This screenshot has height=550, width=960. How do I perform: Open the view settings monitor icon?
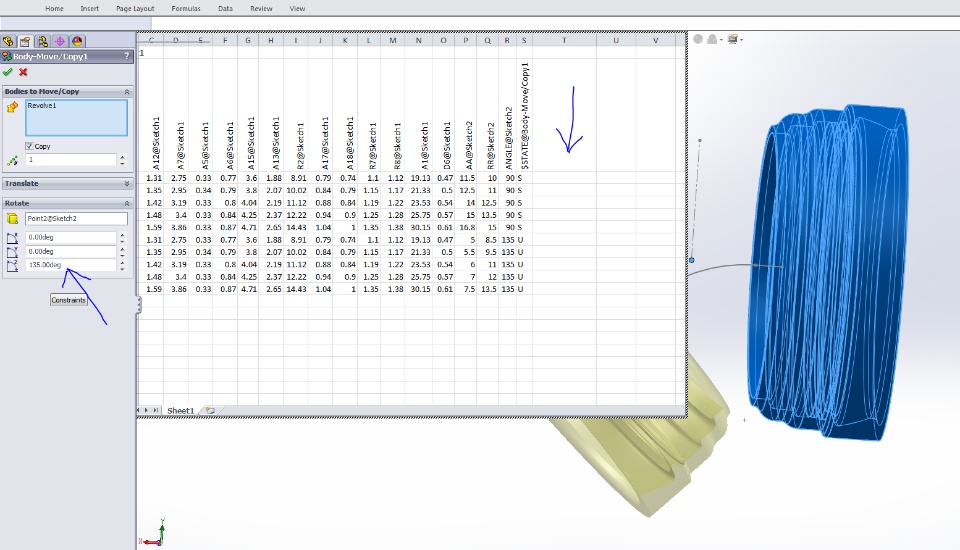pos(732,39)
